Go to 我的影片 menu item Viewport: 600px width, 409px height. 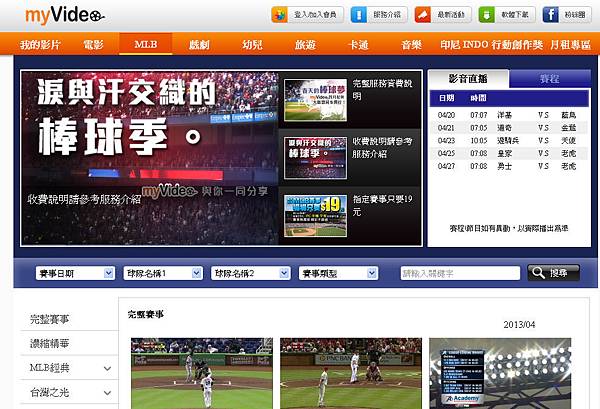pyautogui.click(x=40, y=44)
